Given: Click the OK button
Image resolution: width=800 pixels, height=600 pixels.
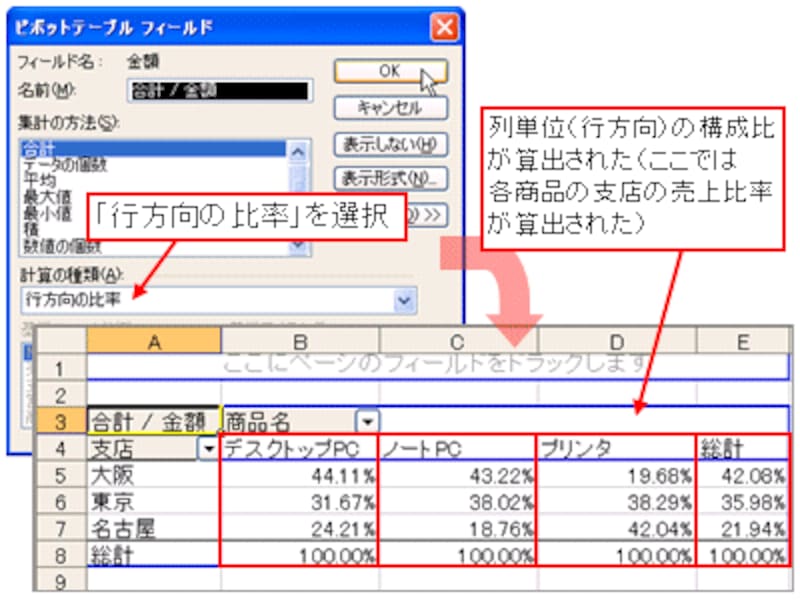Looking at the screenshot, I should [390, 71].
